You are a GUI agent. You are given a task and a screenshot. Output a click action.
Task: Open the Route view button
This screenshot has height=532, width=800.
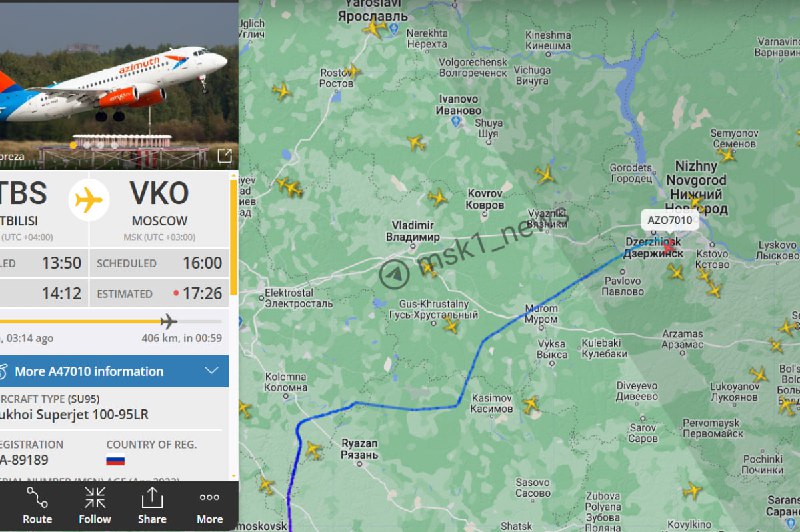point(37,505)
